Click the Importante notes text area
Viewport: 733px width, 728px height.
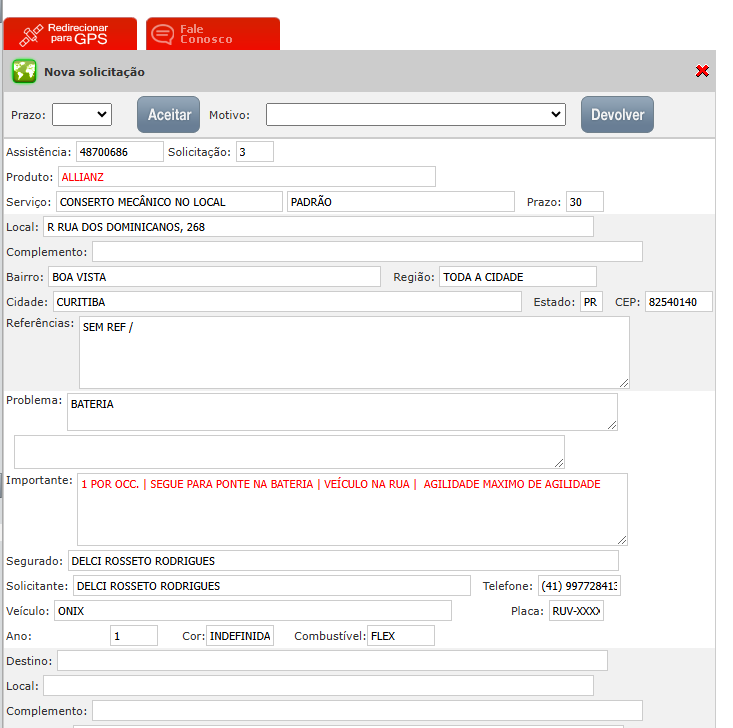click(352, 509)
